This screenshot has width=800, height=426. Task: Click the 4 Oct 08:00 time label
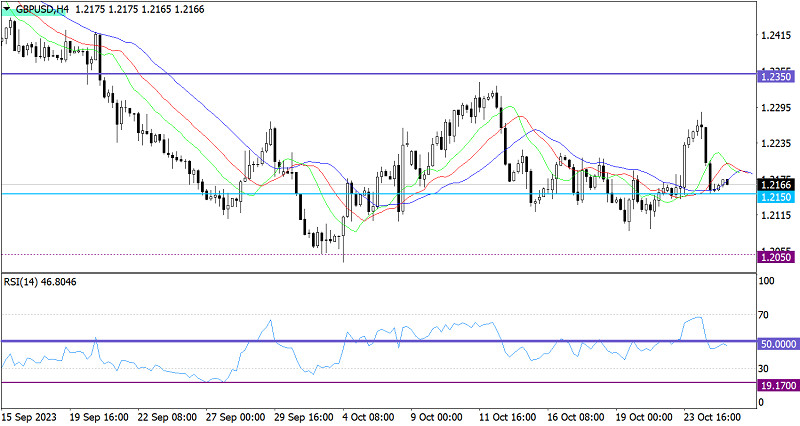tap(368, 415)
